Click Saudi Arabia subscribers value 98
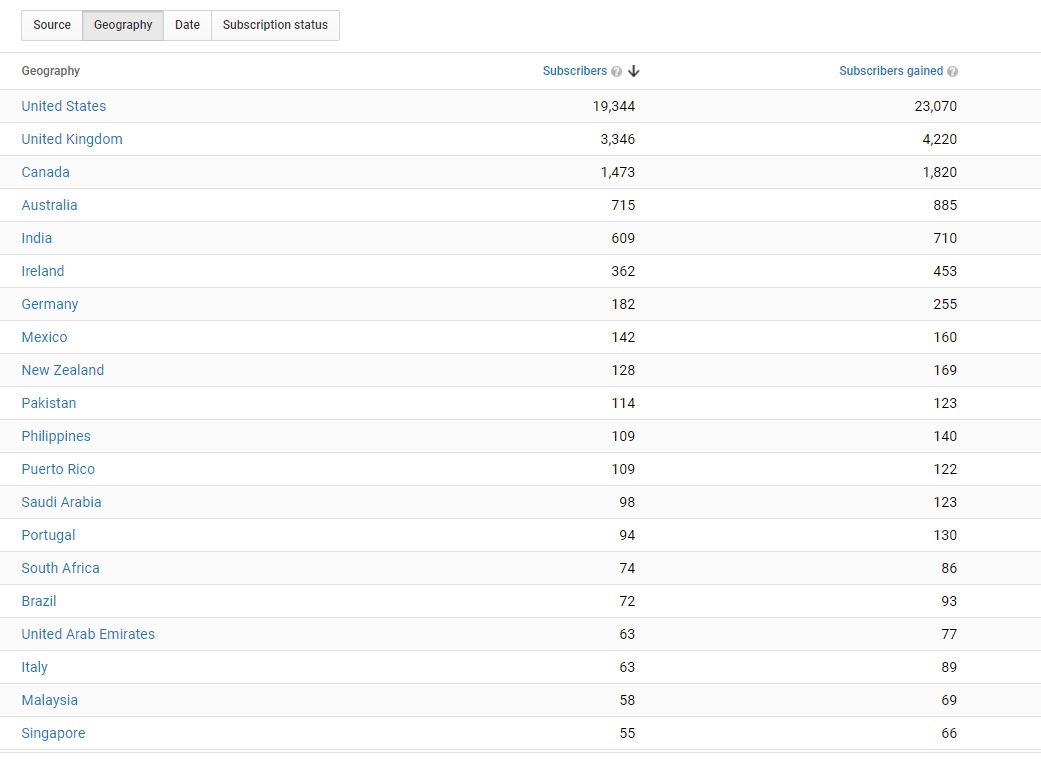 click(x=627, y=502)
